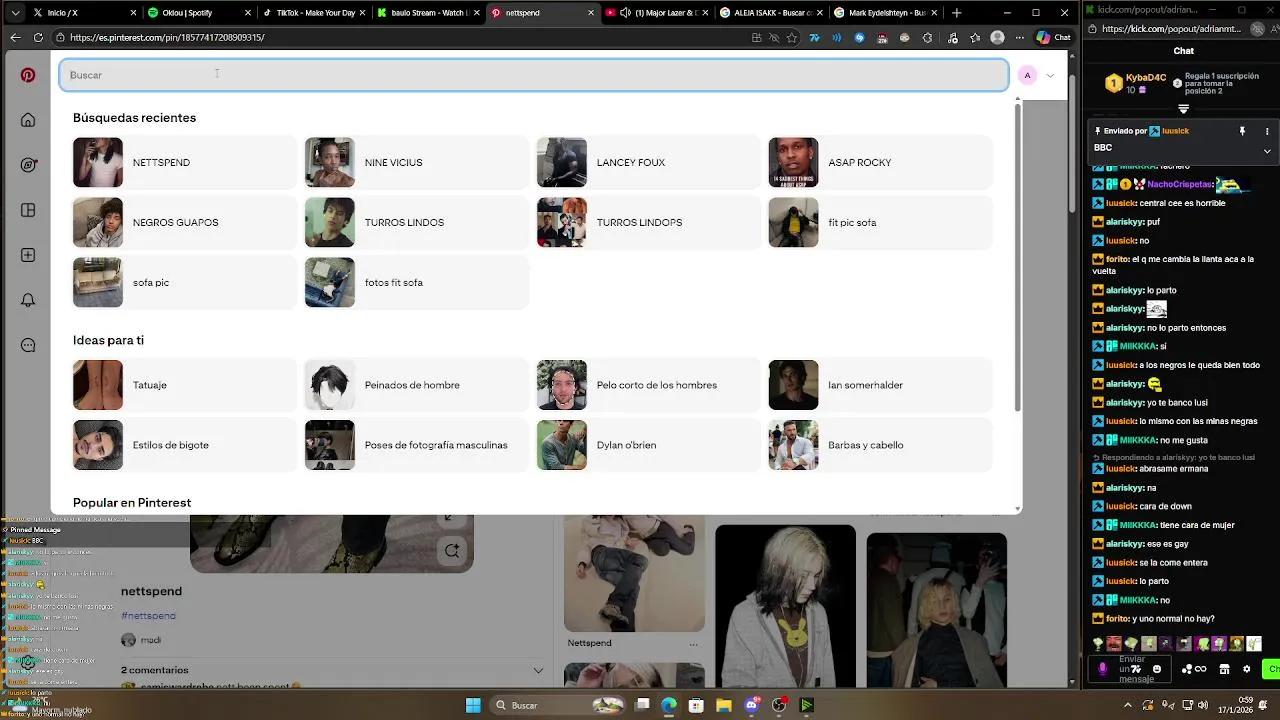
Task: Click the Create pin plus icon
Action: (28, 255)
